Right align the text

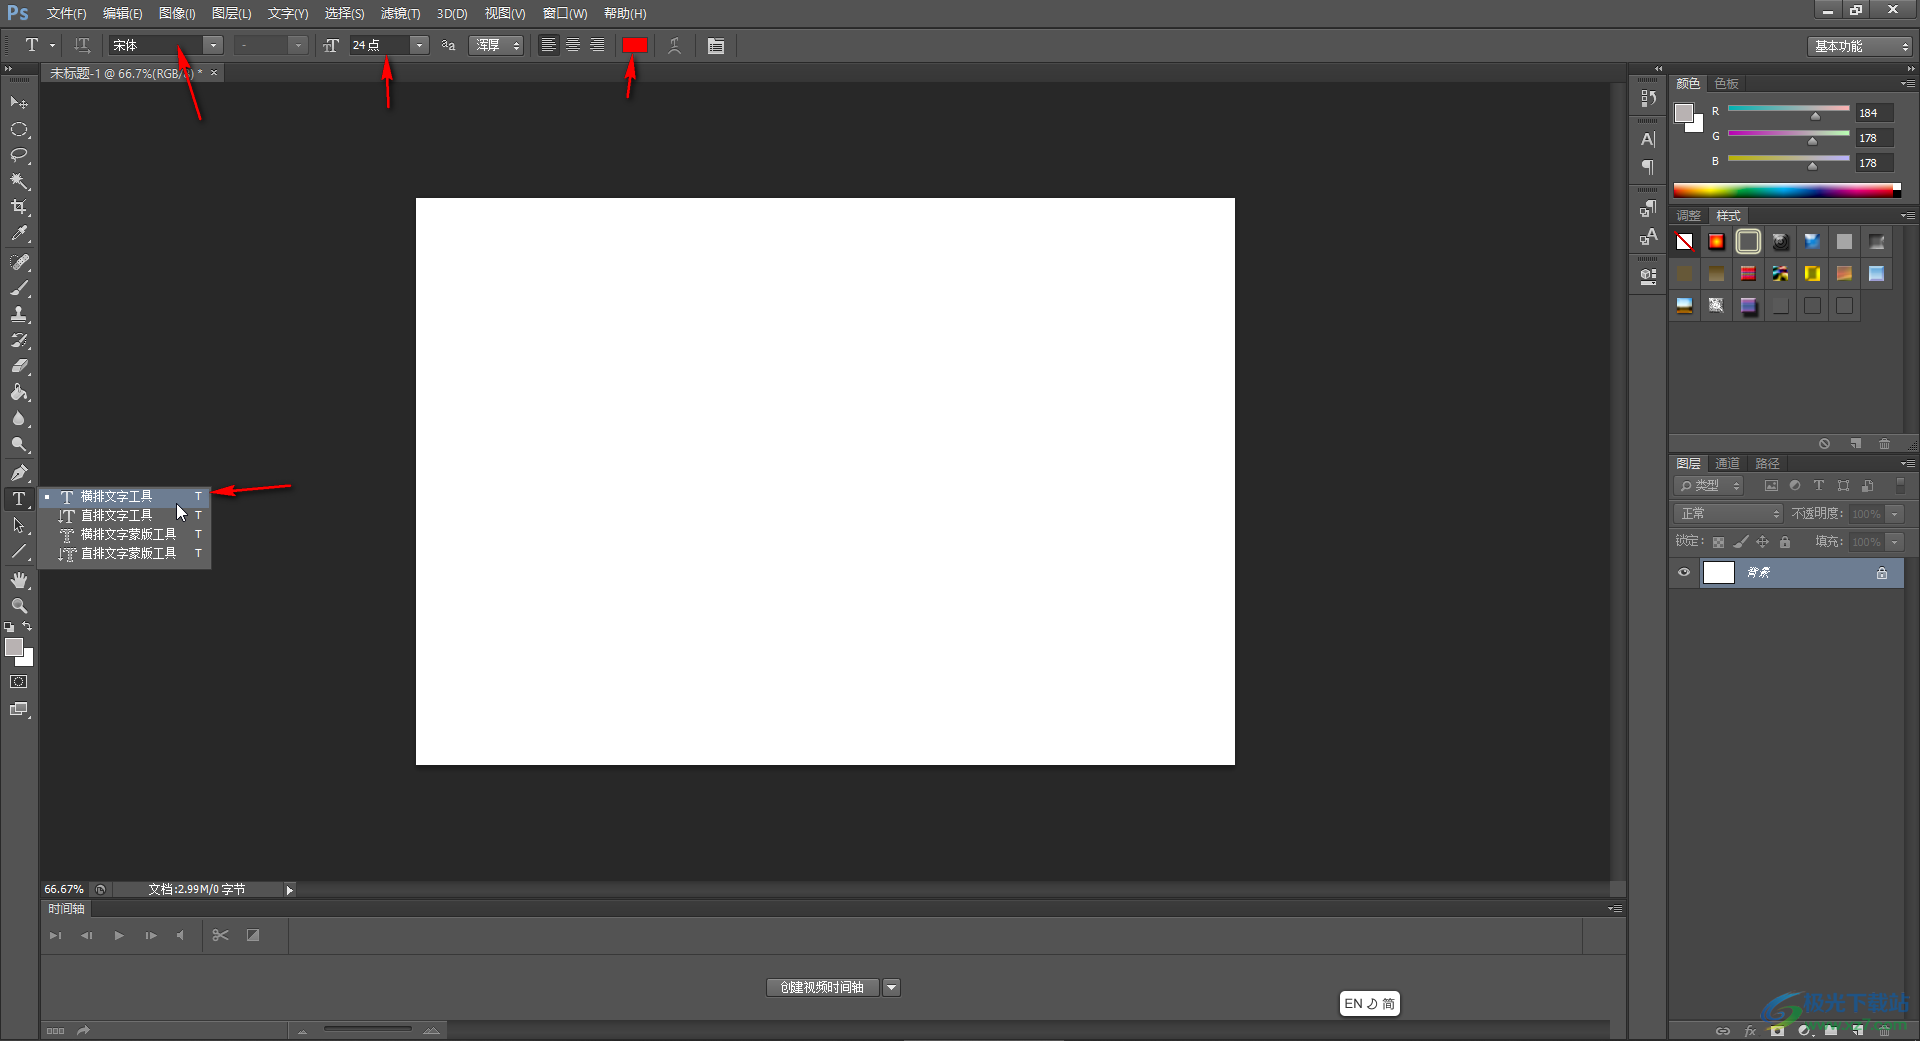click(597, 45)
